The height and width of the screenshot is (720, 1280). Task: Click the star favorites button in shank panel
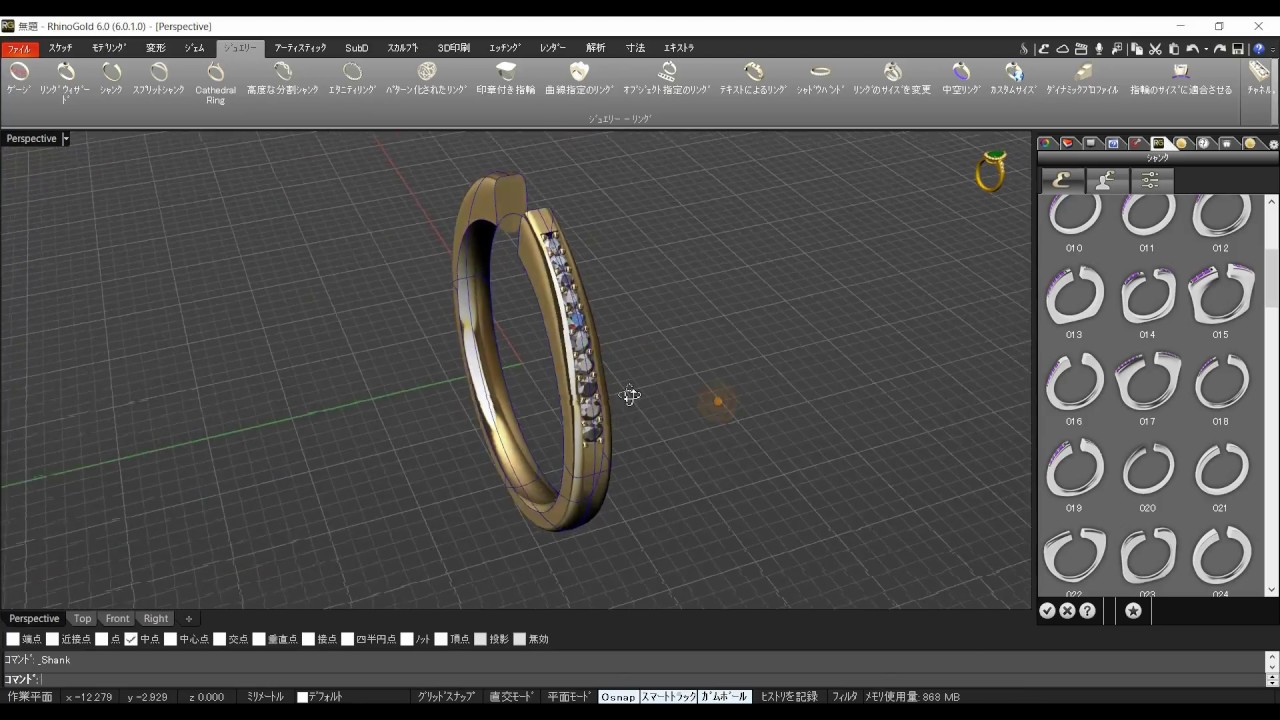coord(1133,611)
